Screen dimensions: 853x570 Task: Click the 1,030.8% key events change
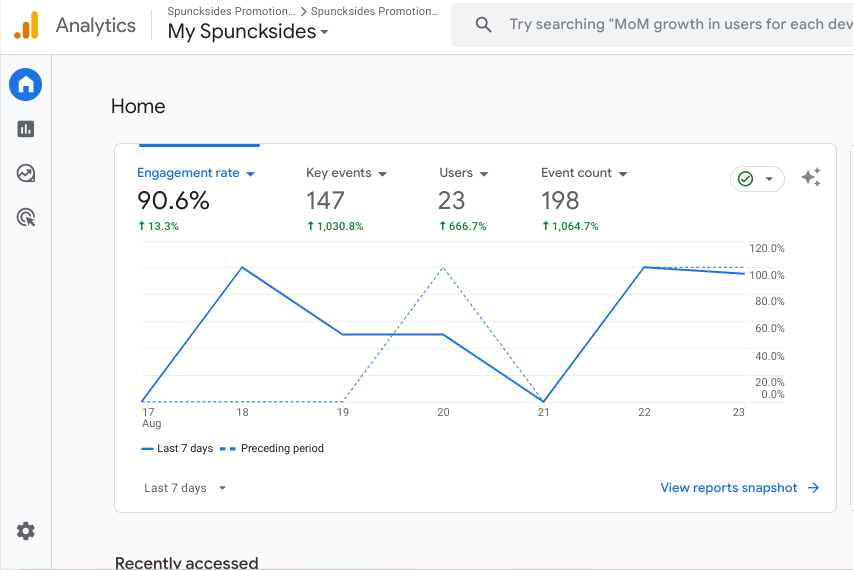(x=335, y=226)
